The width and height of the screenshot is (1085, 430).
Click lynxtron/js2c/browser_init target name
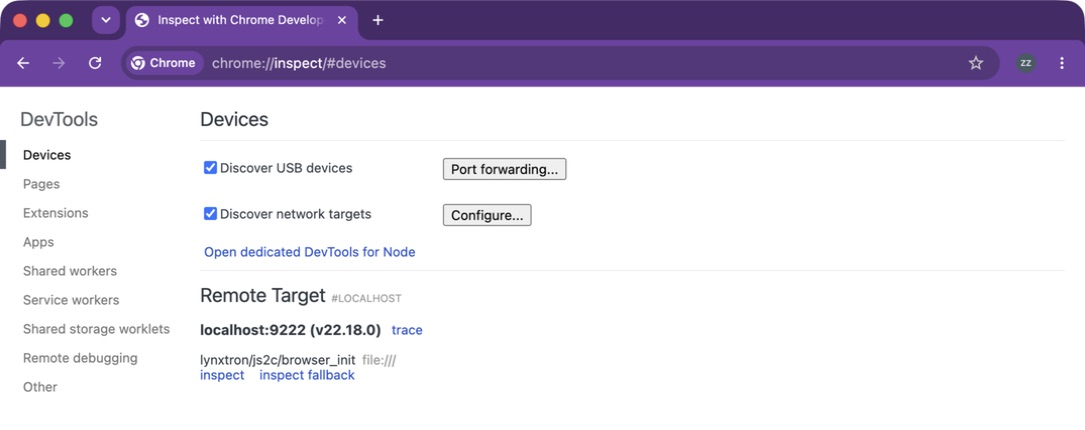[277, 360]
